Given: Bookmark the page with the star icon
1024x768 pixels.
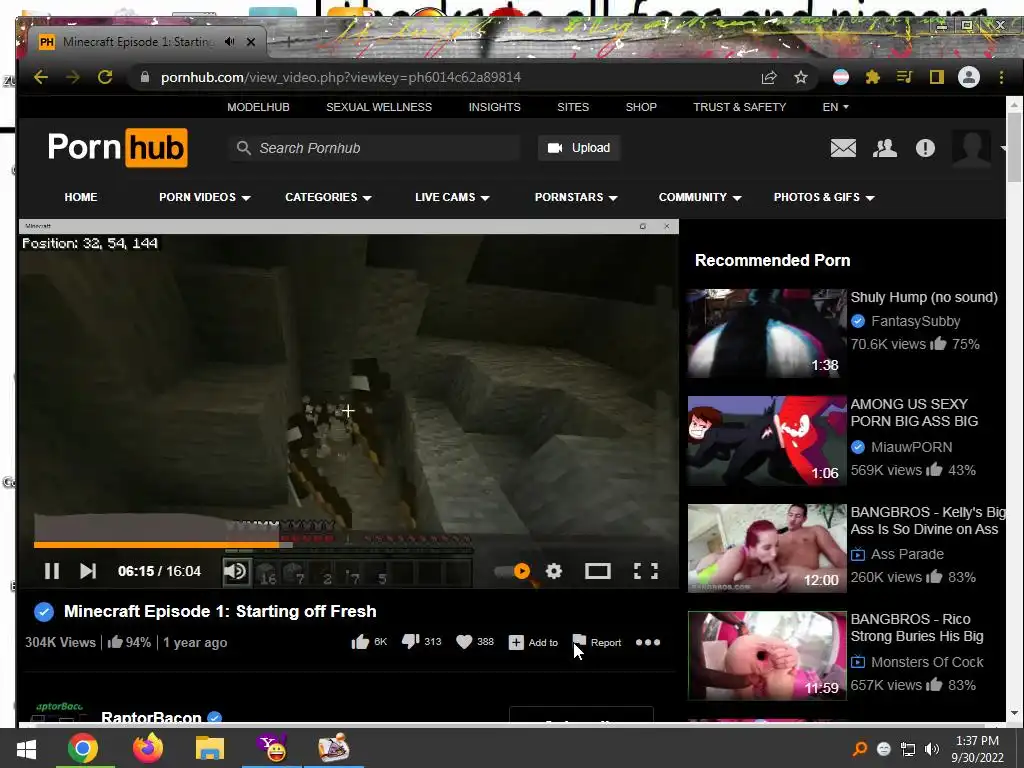Looking at the screenshot, I should [801, 78].
